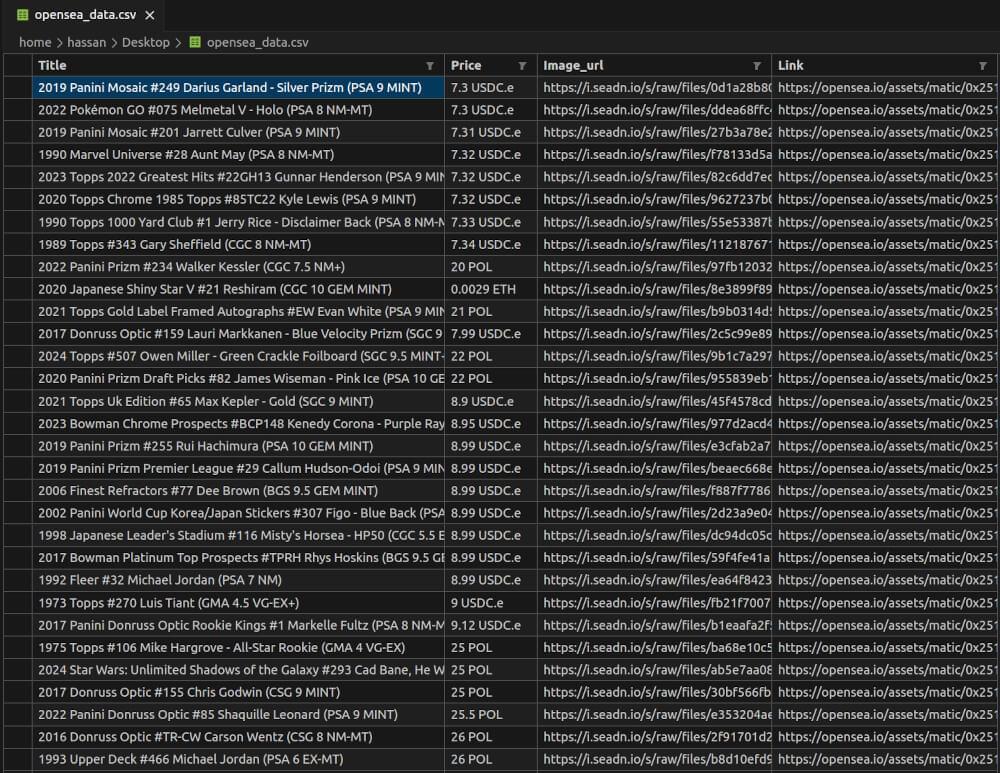Click the green CSV icon on the tab
Image resolution: width=1000 pixels, height=773 pixels.
pyautogui.click(x=22, y=16)
